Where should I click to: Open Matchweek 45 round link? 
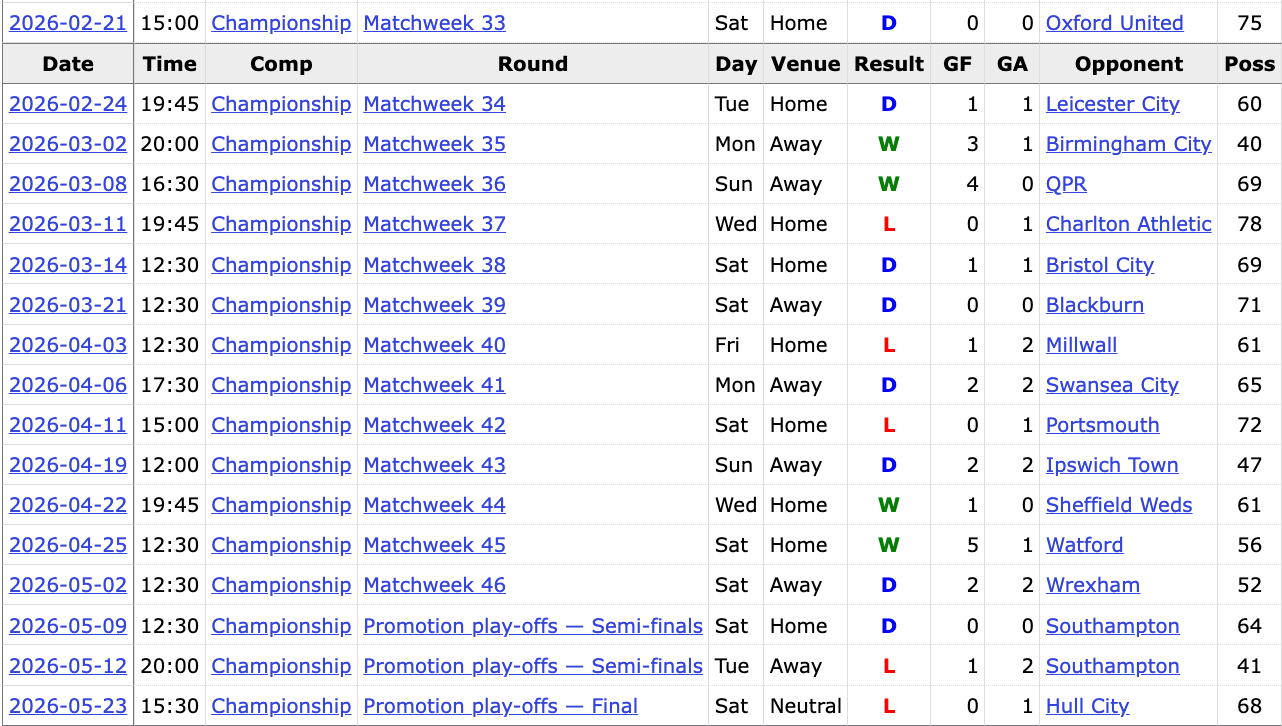click(434, 545)
